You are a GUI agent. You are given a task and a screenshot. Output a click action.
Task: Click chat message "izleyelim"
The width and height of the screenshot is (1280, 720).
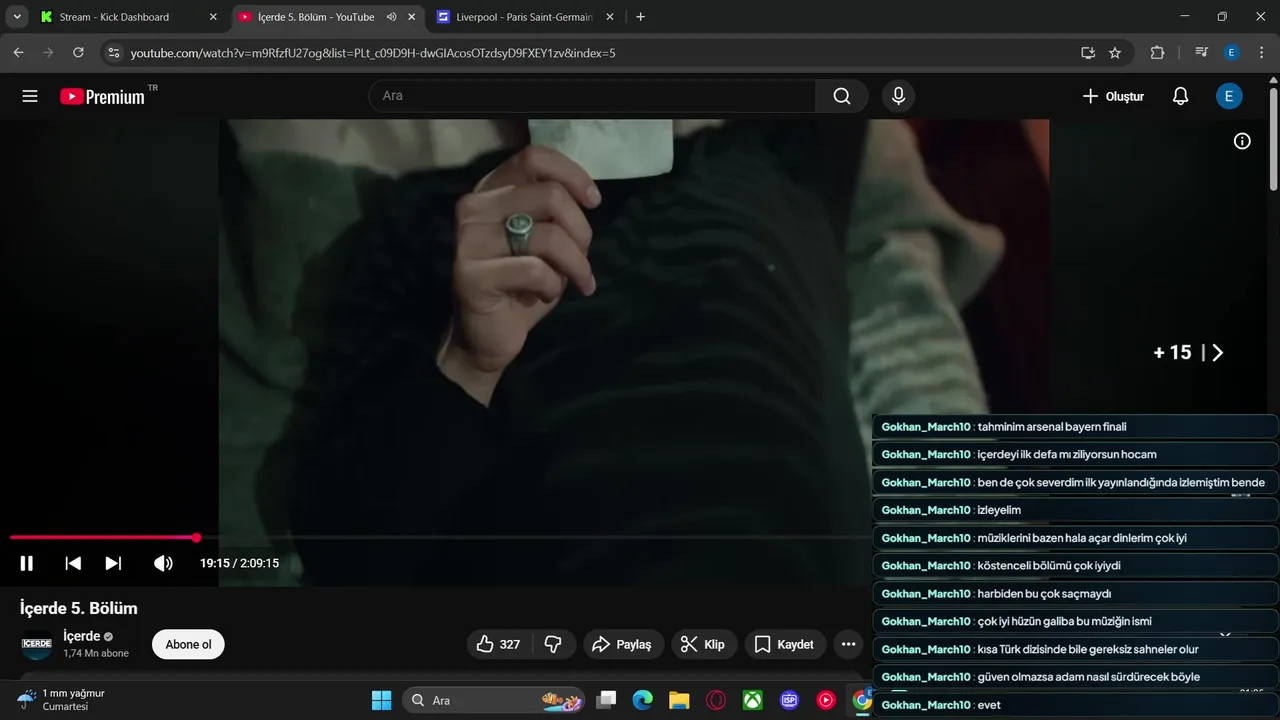point(999,510)
